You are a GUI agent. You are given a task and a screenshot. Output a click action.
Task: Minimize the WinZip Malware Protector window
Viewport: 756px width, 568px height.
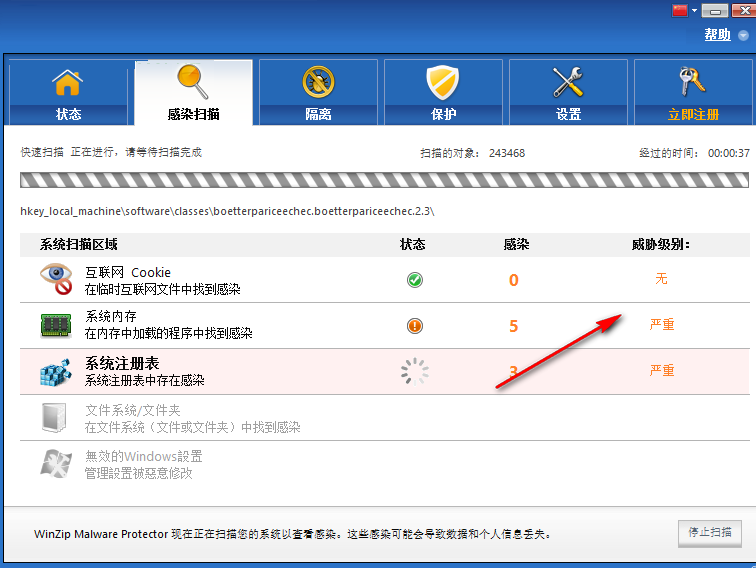click(x=715, y=11)
